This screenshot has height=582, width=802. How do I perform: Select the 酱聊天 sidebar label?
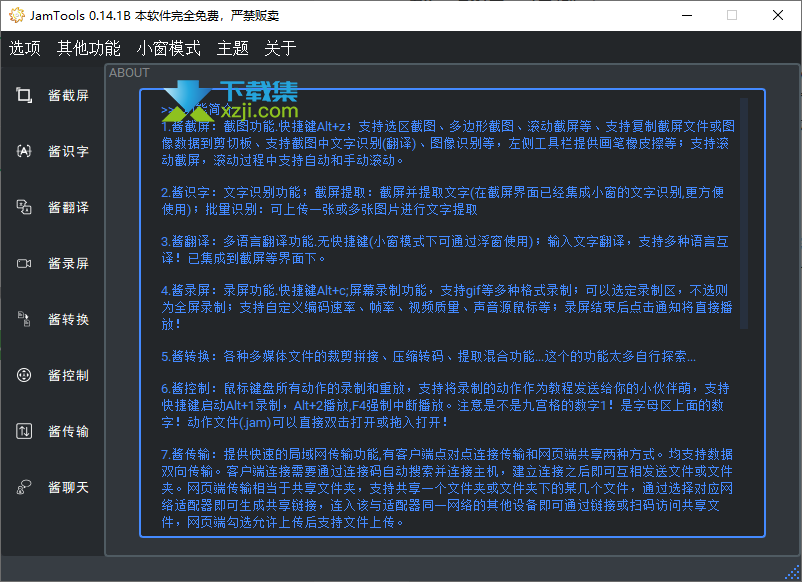coord(69,487)
